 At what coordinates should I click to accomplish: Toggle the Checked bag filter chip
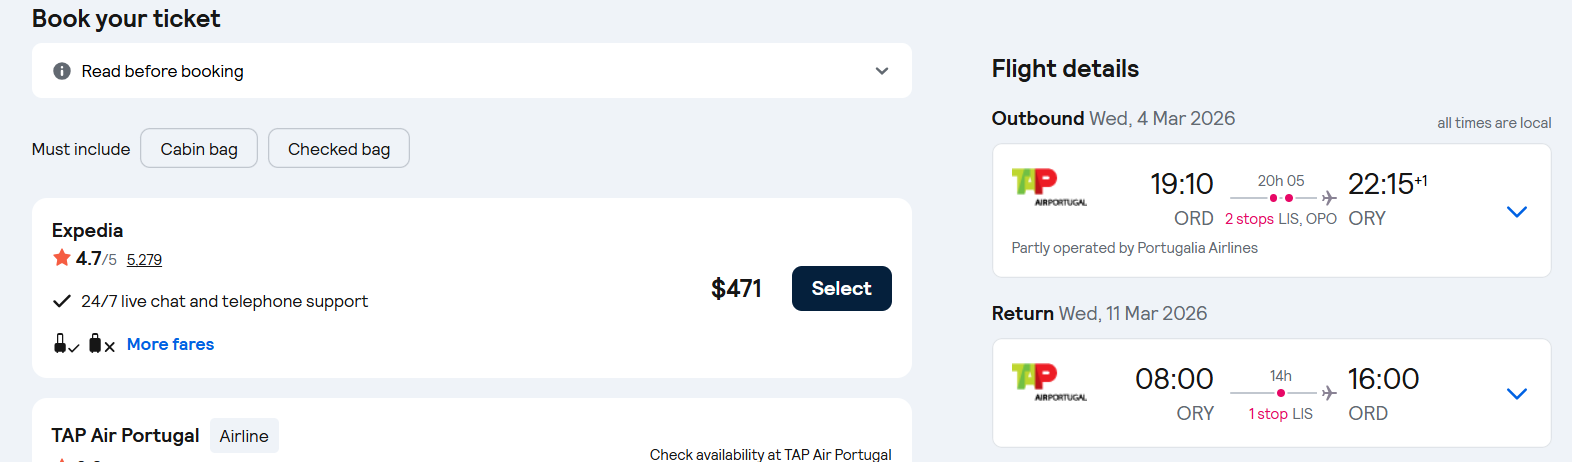pos(339,149)
